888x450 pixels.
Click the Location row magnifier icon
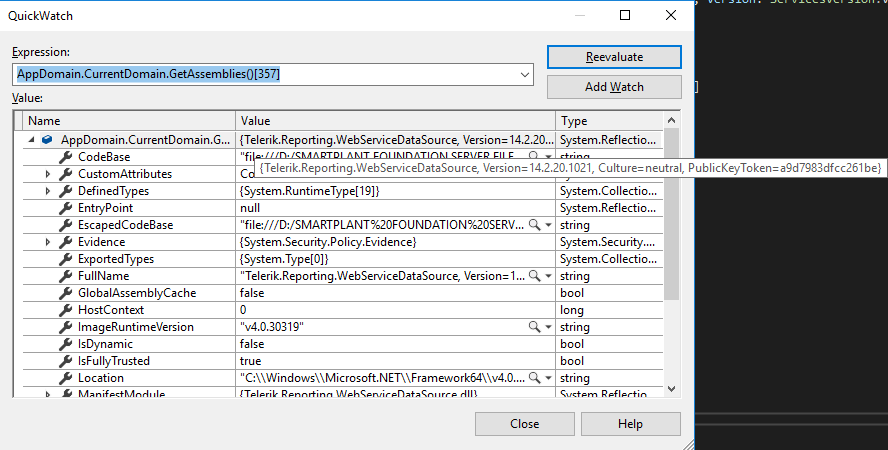tap(534, 378)
